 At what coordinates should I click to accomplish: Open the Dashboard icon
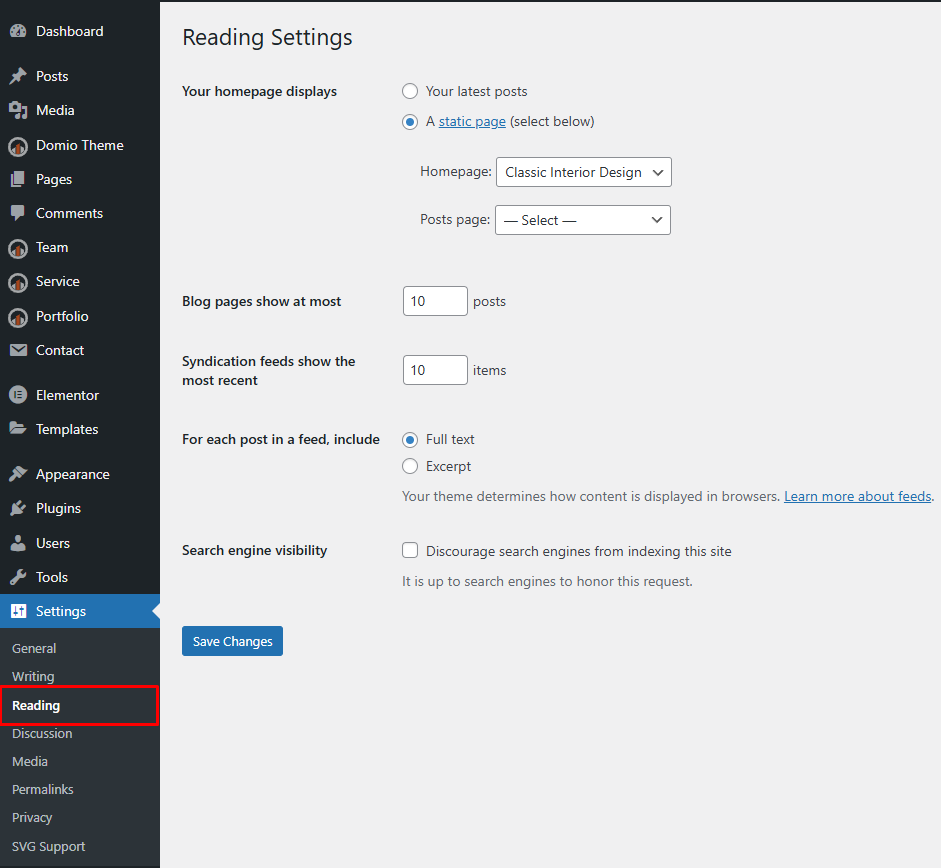[20, 30]
